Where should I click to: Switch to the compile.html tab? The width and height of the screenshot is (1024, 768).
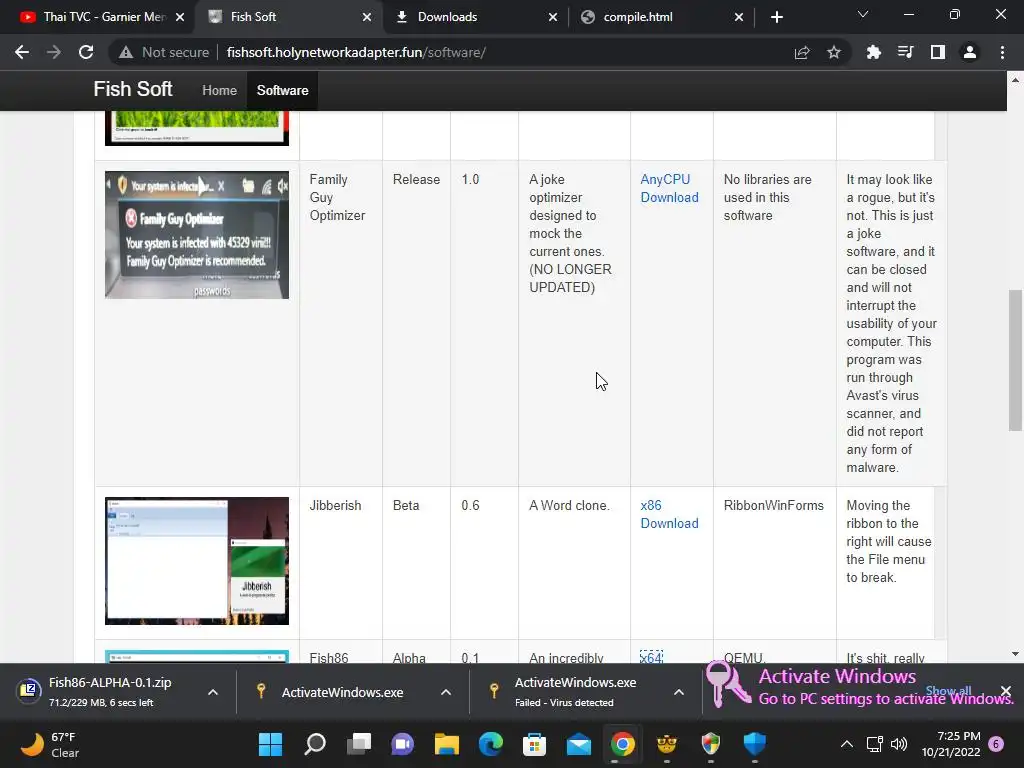click(652, 17)
